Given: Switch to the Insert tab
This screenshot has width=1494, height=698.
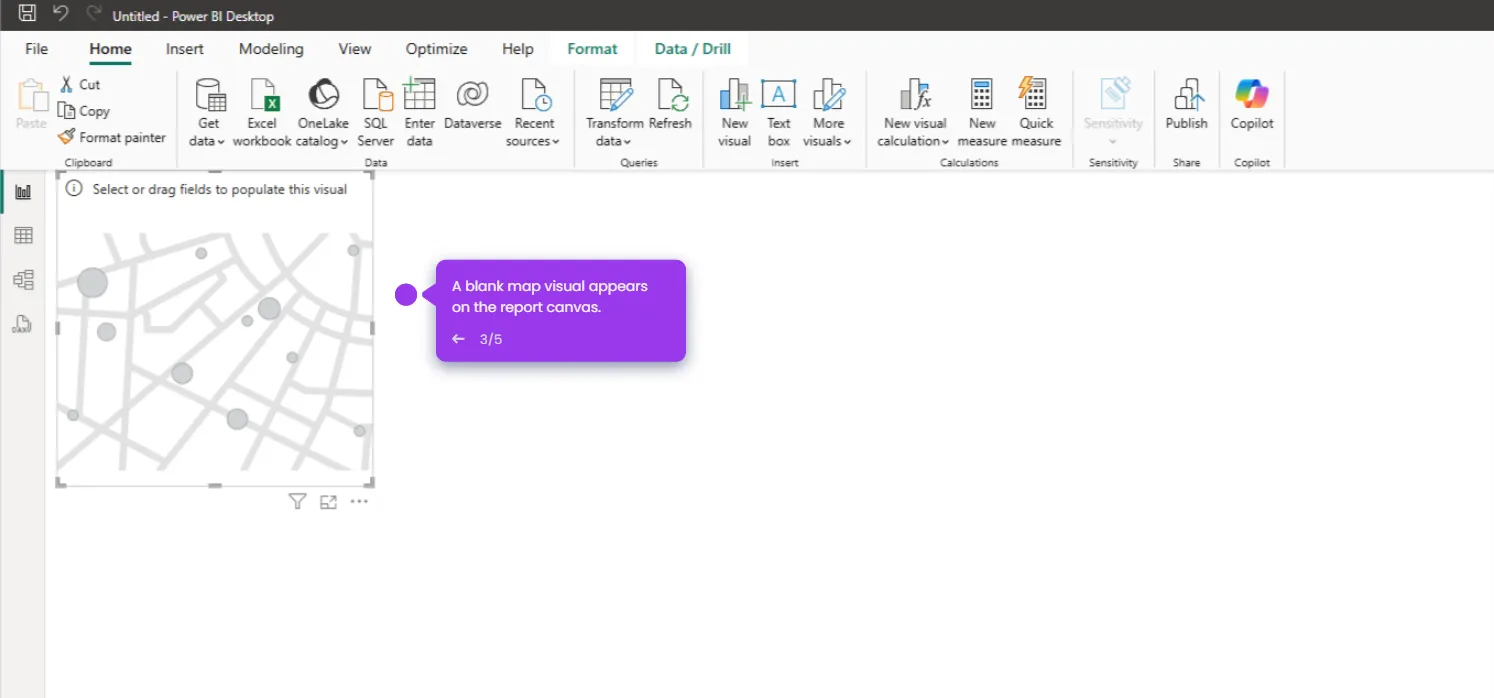Looking at the screenshot, I should coord(185,49).
